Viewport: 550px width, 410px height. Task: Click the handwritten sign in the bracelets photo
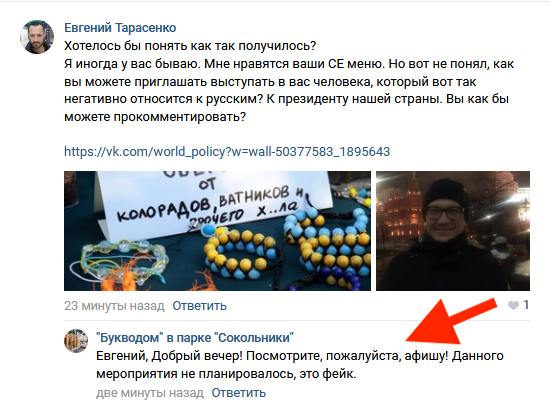tap(210, 201)
